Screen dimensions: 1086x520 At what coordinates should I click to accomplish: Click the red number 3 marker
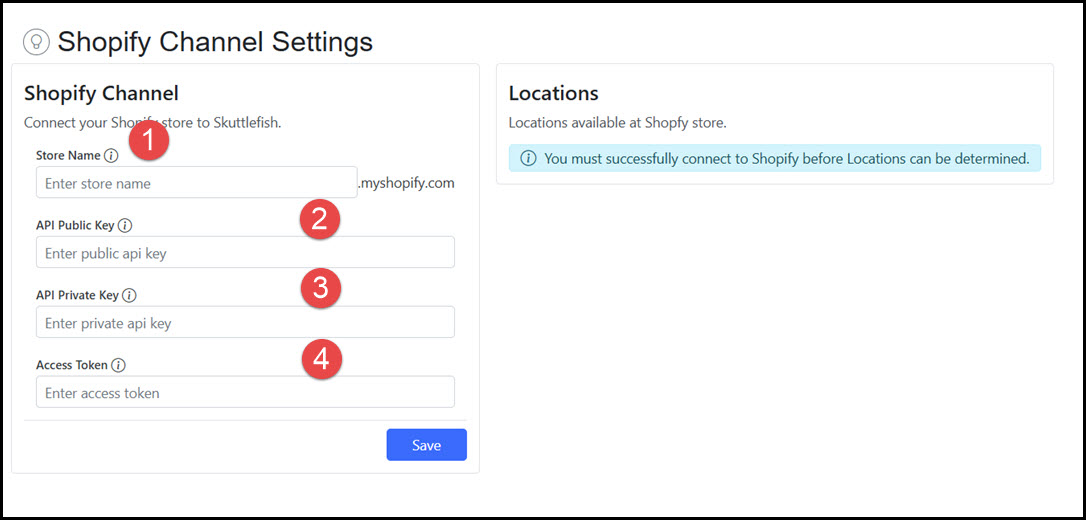click(321, 289)
